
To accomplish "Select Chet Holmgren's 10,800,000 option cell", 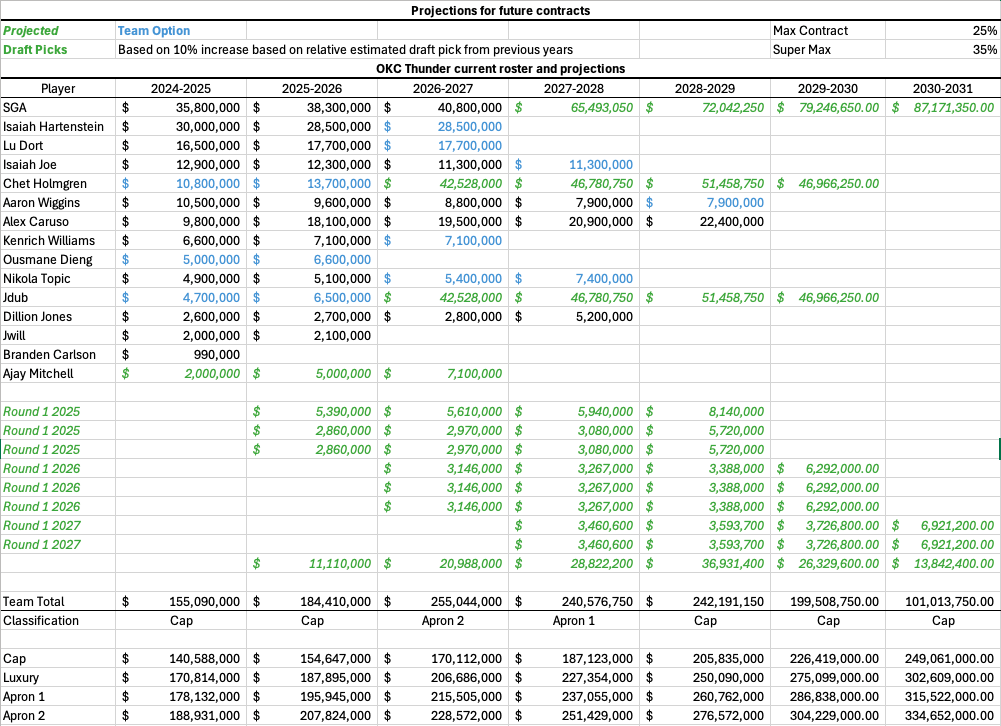I will 181,184.
